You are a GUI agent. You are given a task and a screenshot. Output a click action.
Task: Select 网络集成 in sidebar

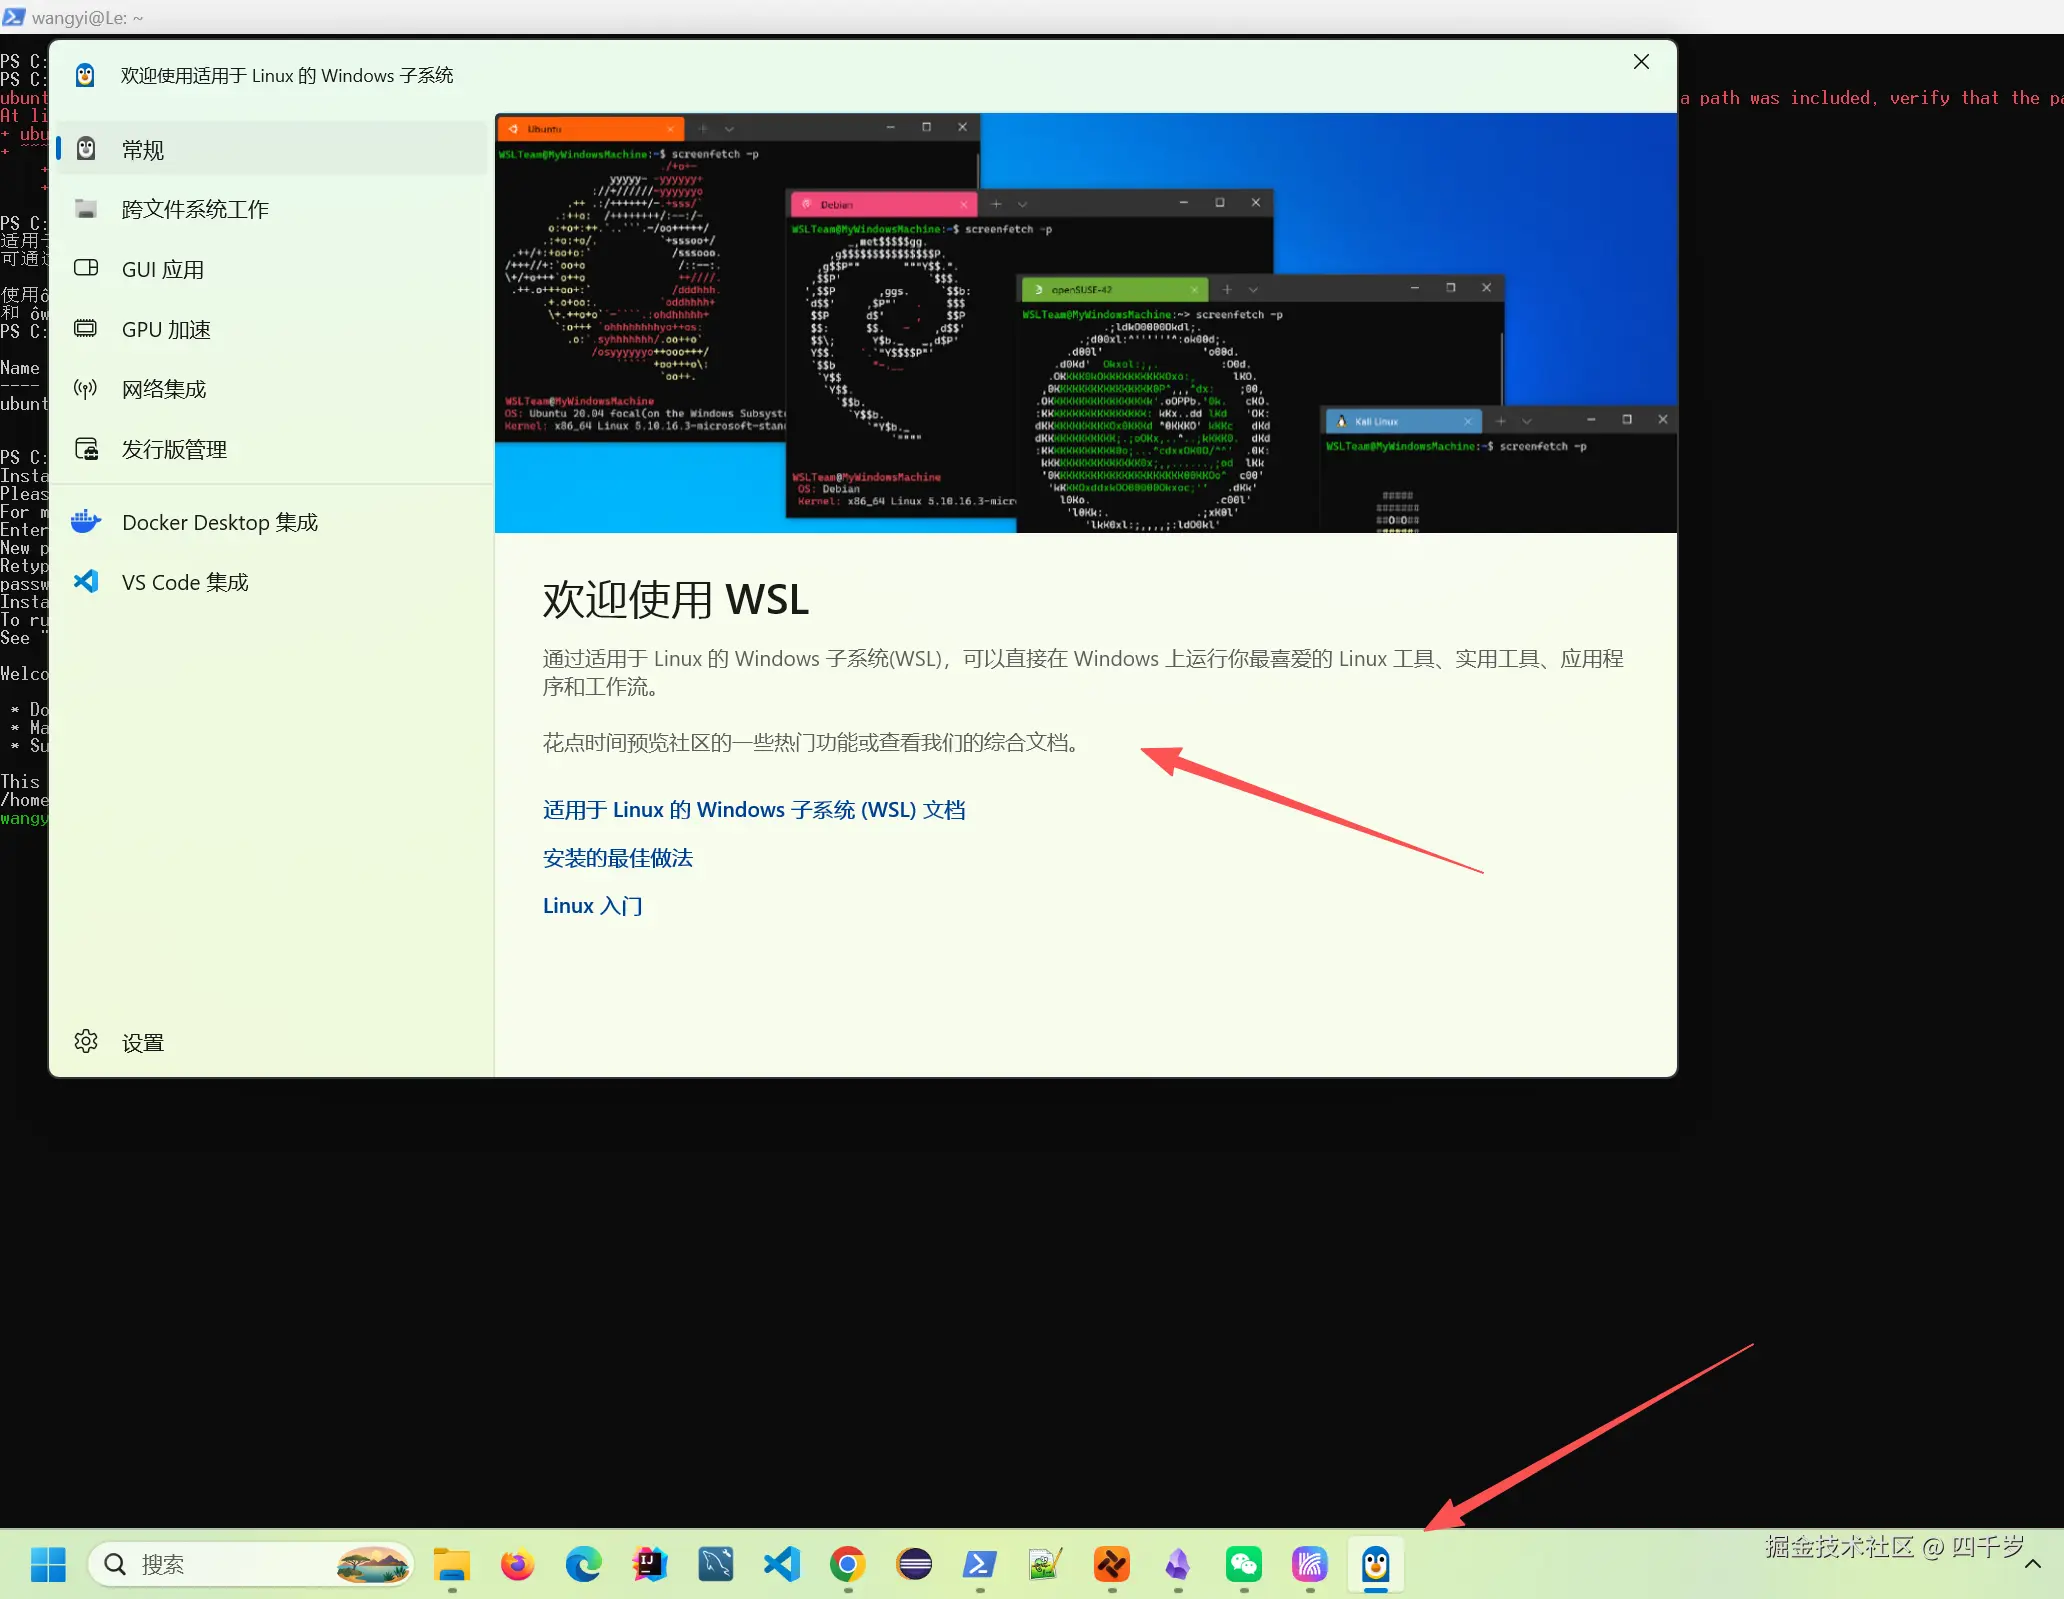pos(164,389)
